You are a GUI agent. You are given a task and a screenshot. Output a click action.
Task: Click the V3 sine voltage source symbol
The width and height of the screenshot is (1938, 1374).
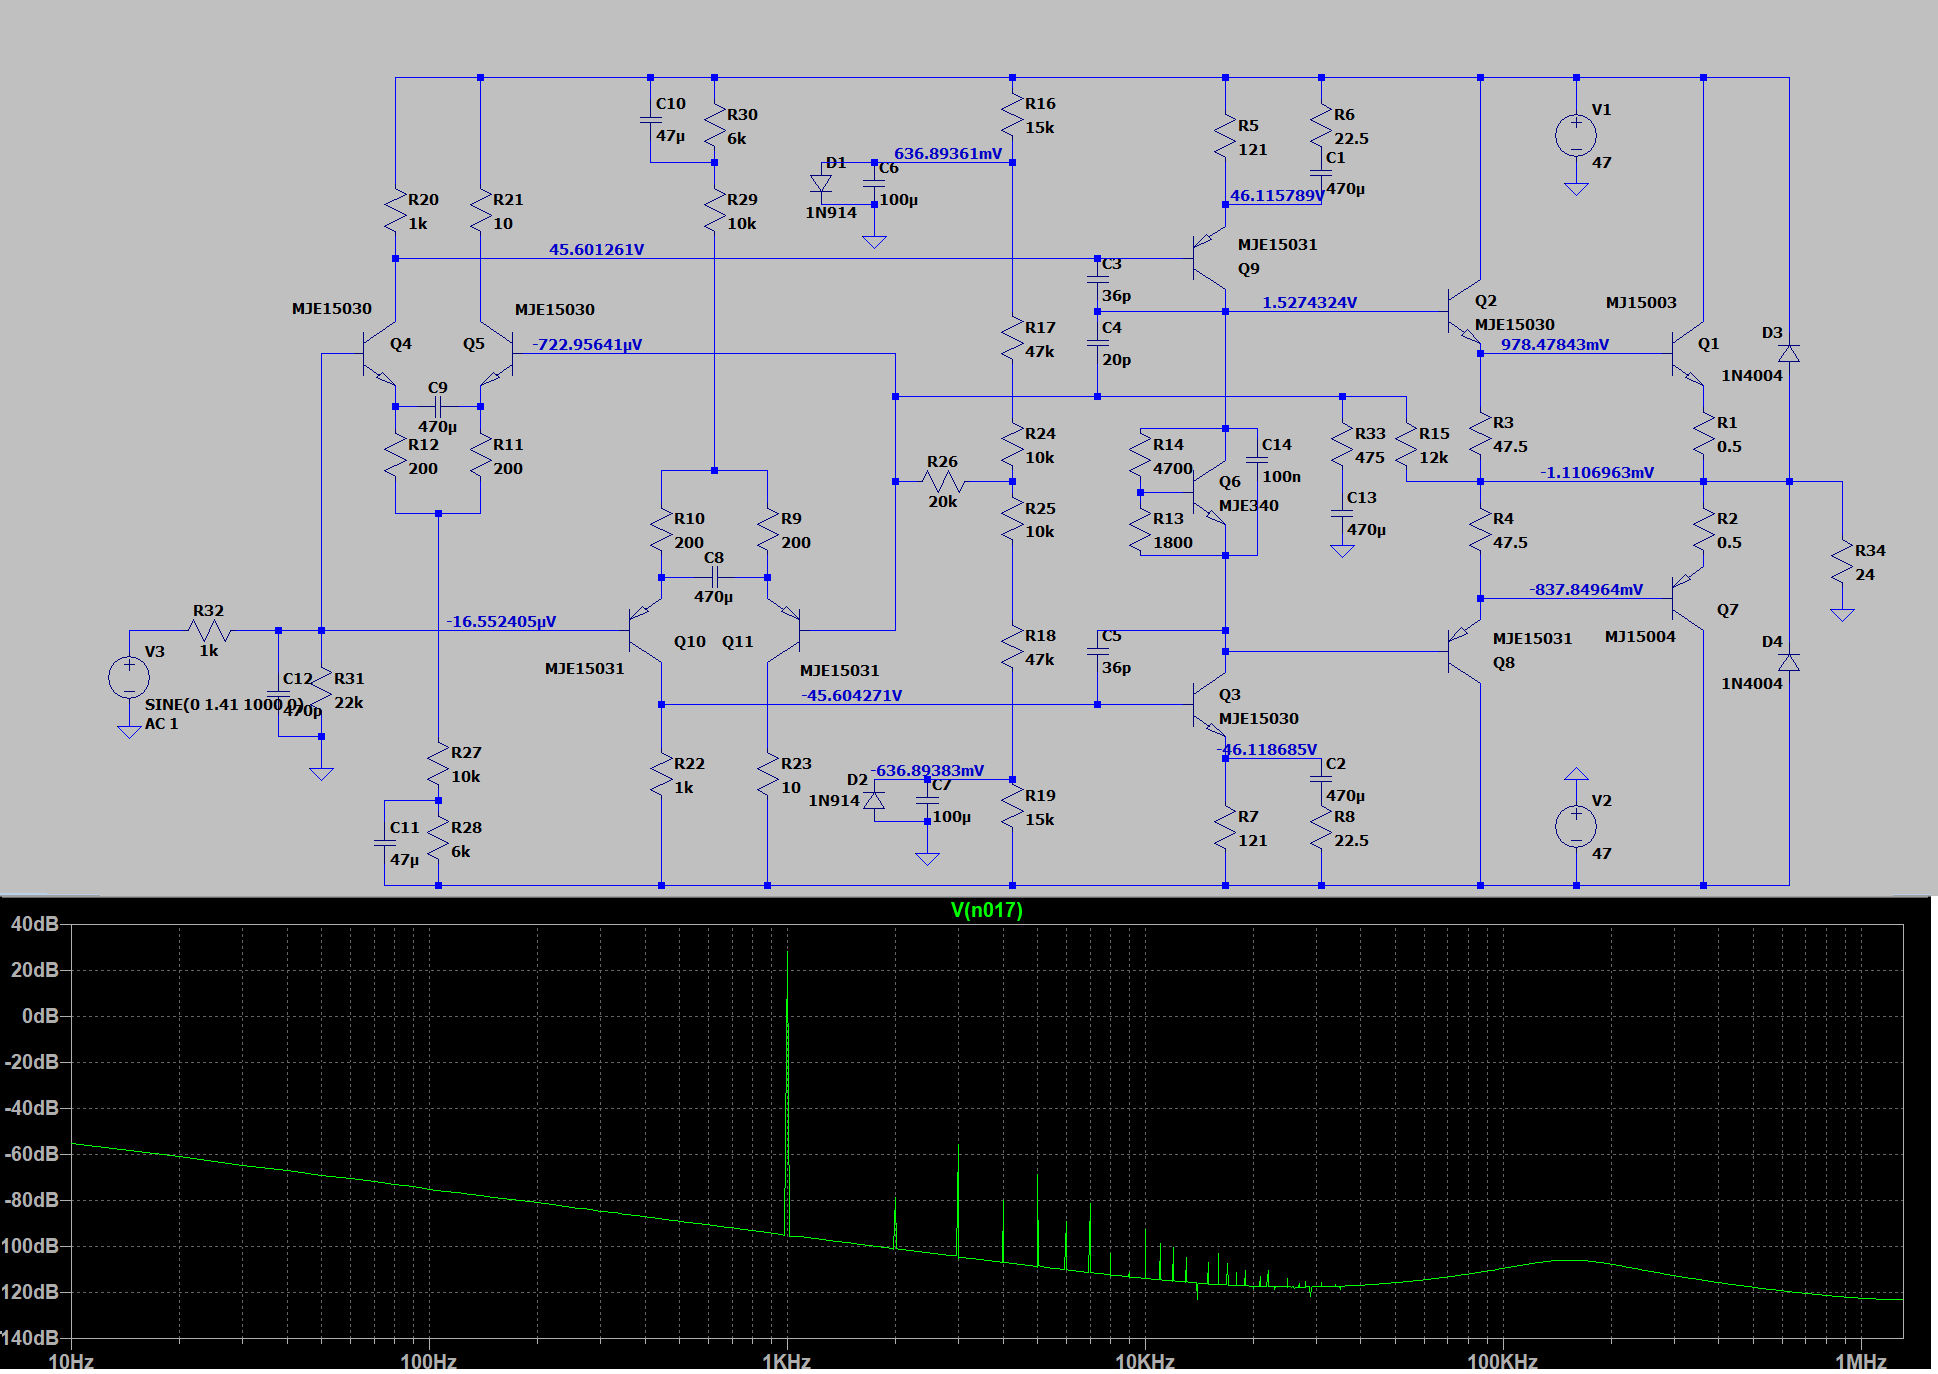pos(129,677)
